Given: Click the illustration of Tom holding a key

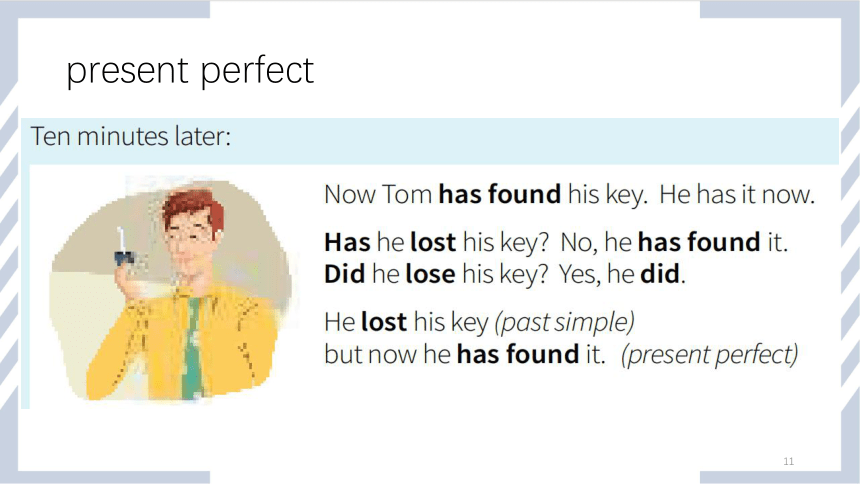Looking at the screenshot, I should coord(171,289).
